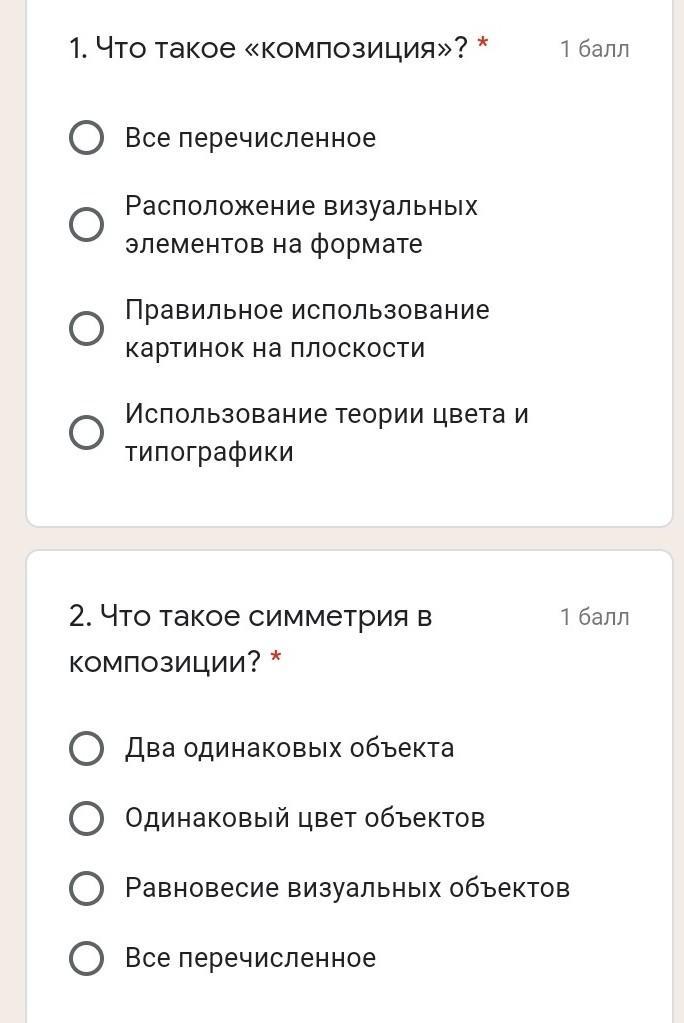Click label text «Все перечисленное» under composition question
Screen dimensions: 684x1023
pyautogui.click(x=251, y=138)
